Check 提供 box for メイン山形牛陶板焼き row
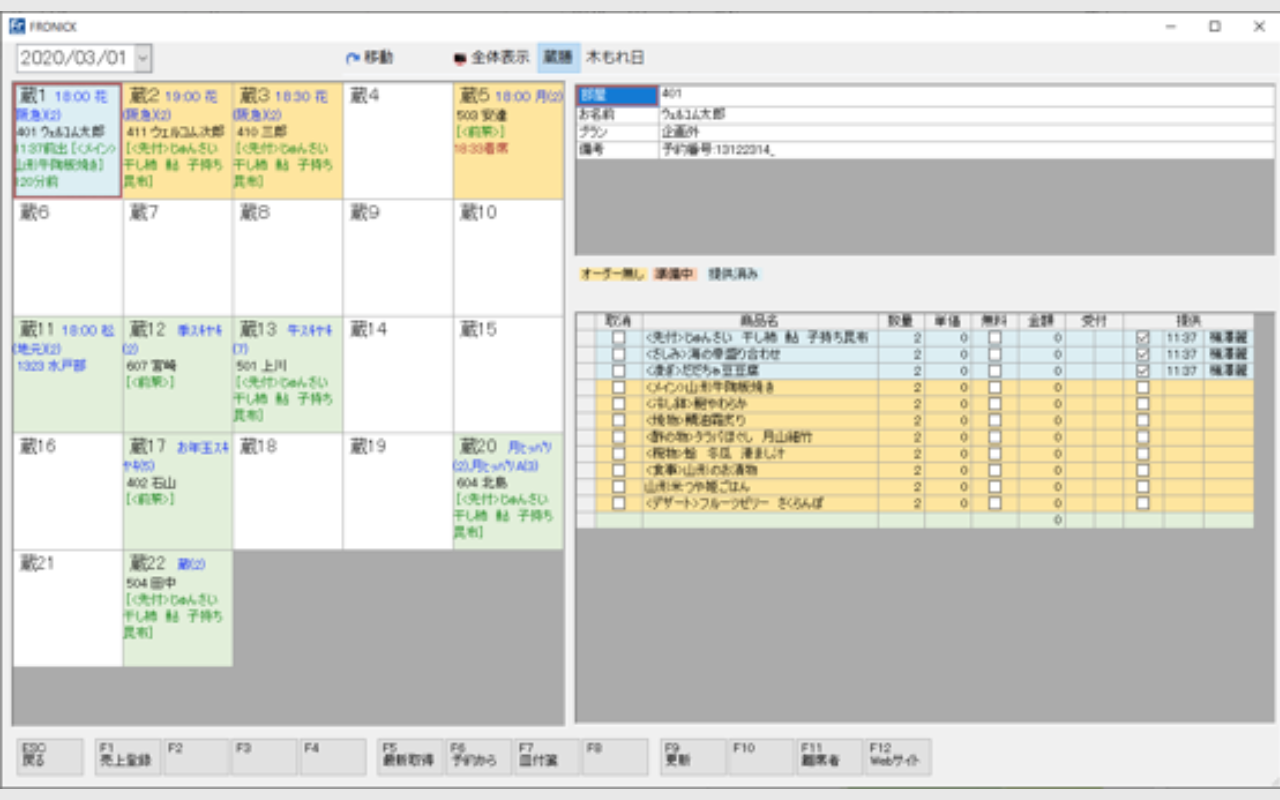Image resolution: width=1280 pixels, height=800 pixels. (x=1142, y=388)
